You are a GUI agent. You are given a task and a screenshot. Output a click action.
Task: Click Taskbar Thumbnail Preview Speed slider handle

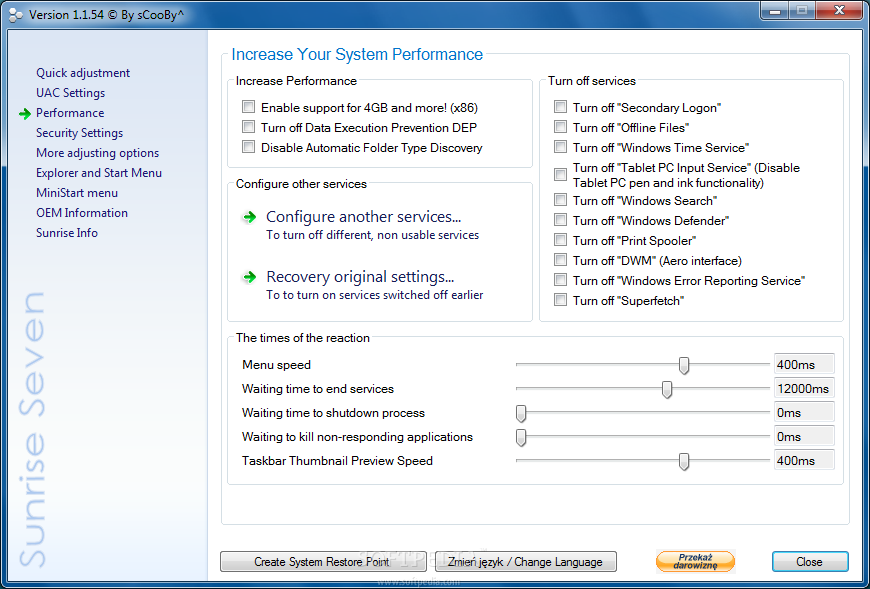tap(684, 461)
